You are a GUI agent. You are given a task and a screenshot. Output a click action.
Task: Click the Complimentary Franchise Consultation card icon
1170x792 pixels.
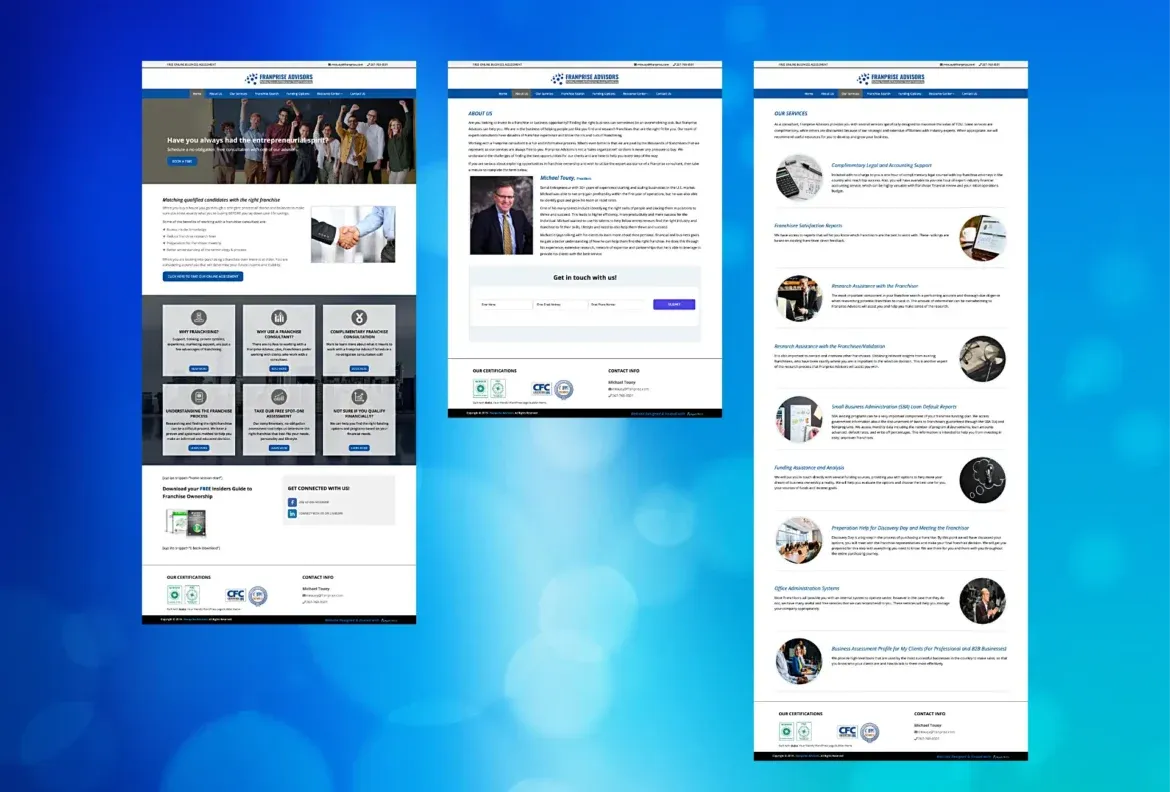[359, 318]
